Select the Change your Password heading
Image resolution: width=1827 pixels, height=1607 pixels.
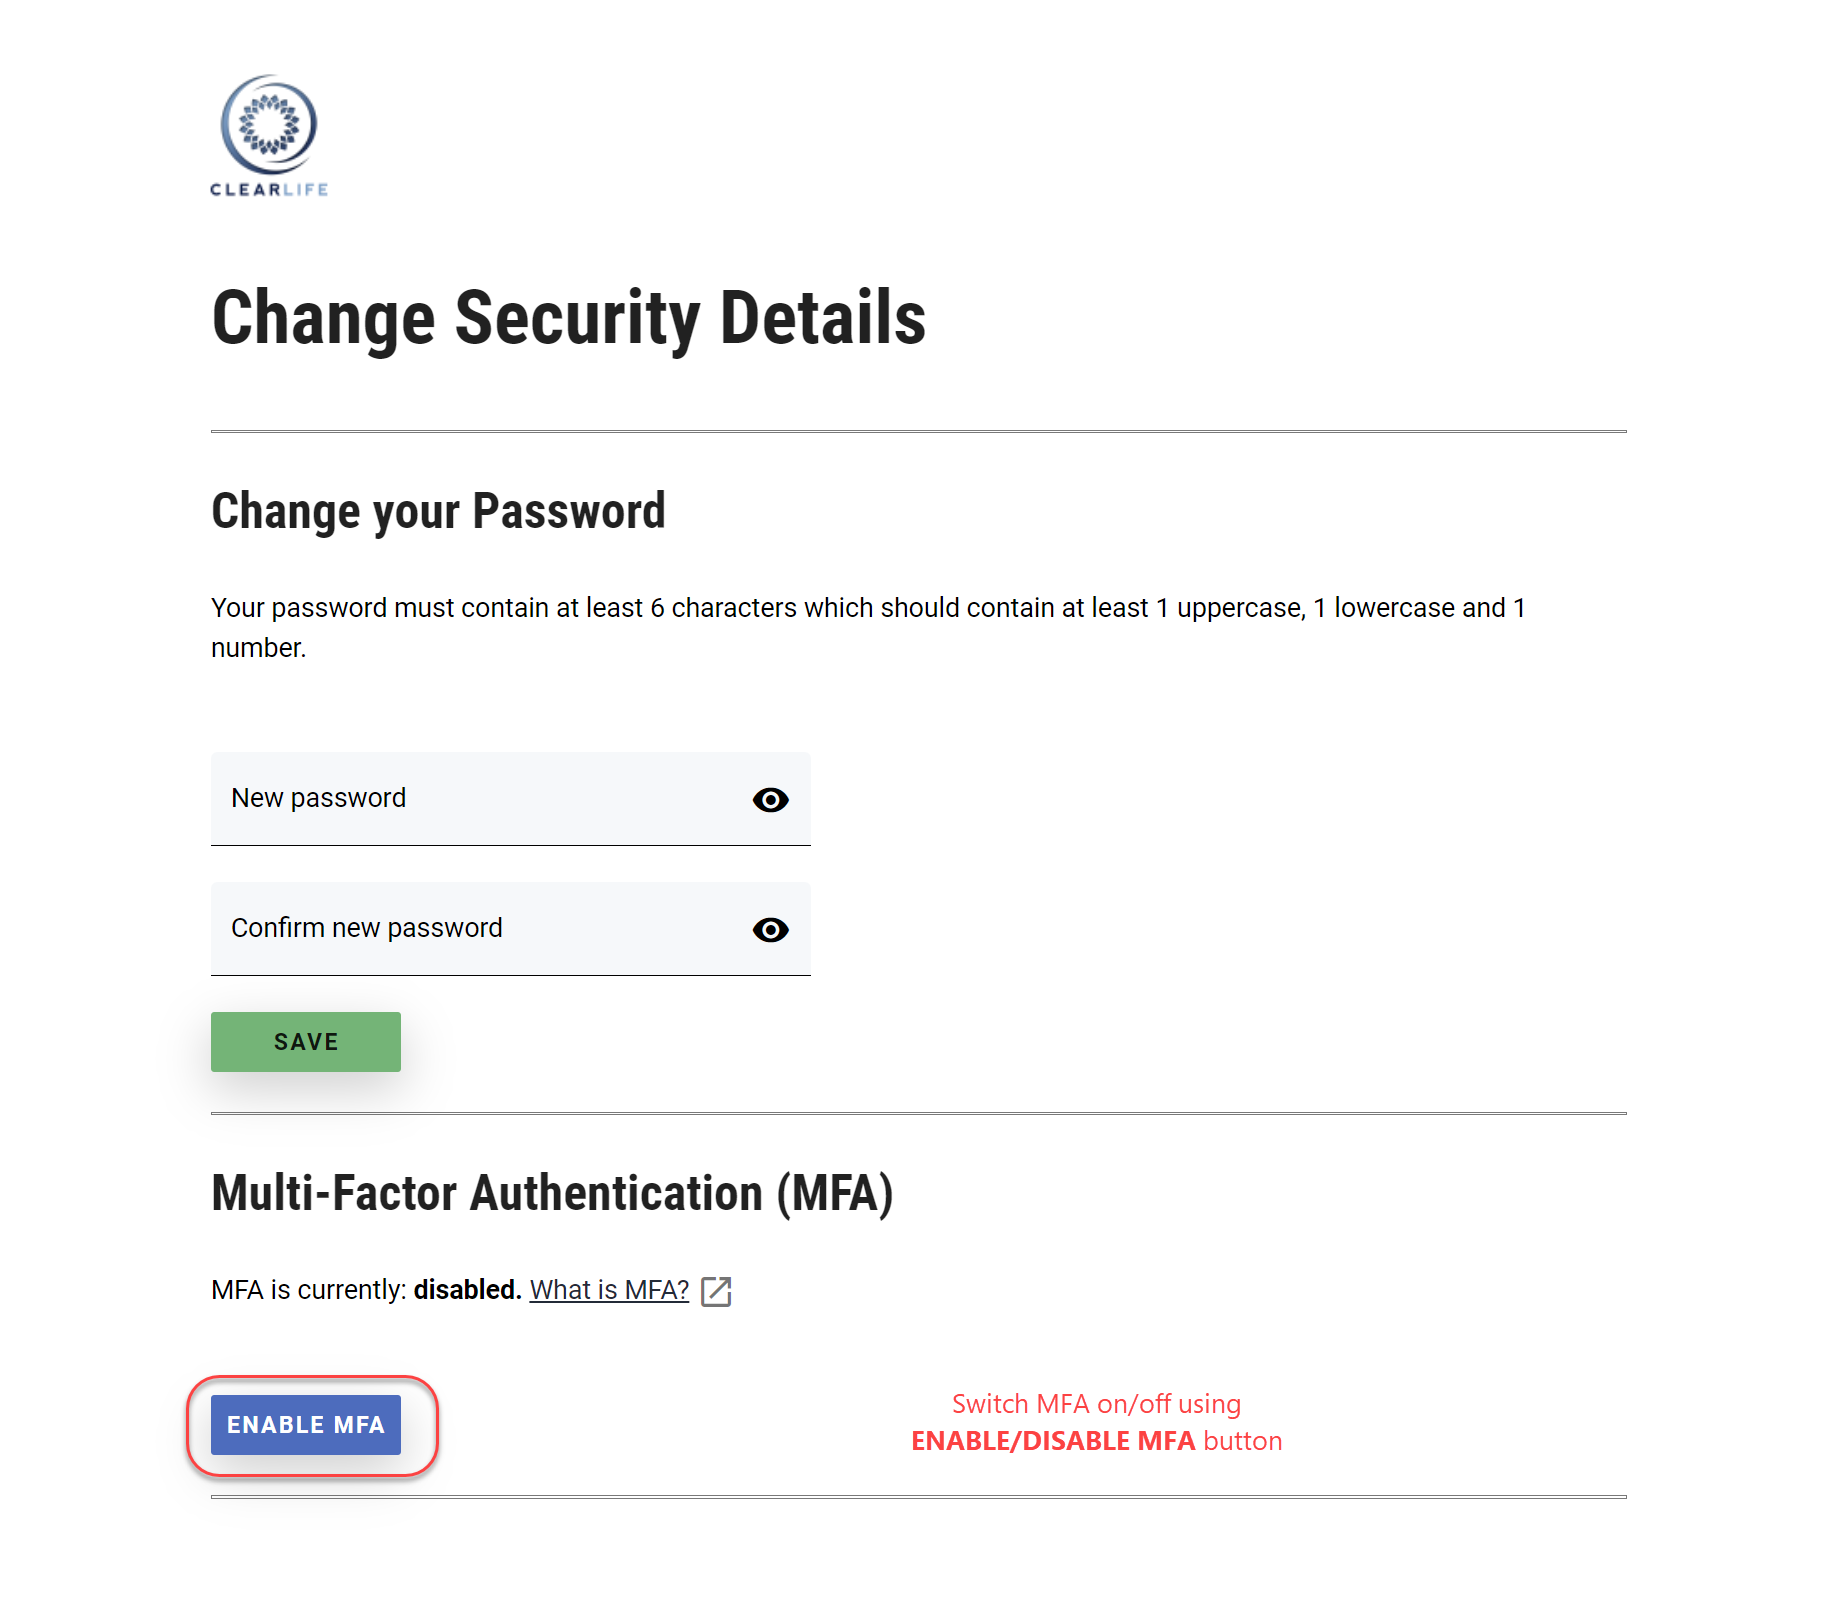[438, 511]
